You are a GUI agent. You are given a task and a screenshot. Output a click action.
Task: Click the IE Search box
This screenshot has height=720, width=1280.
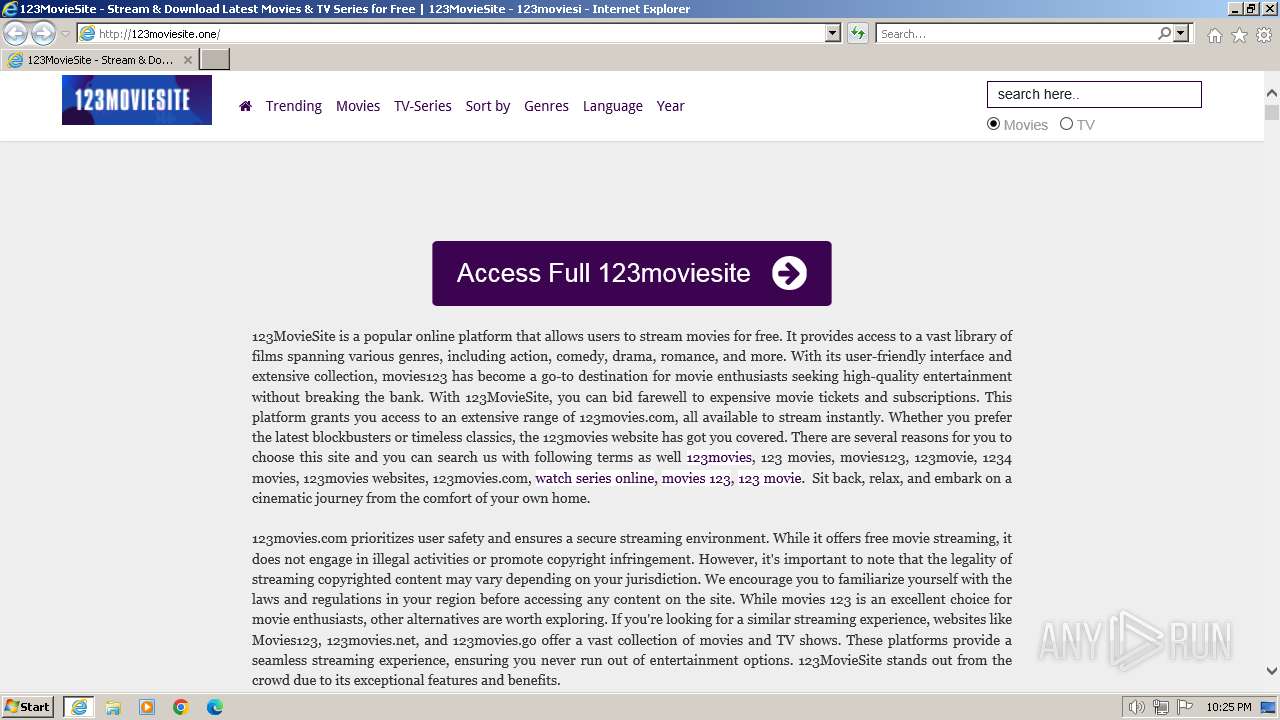[1015, 33]
